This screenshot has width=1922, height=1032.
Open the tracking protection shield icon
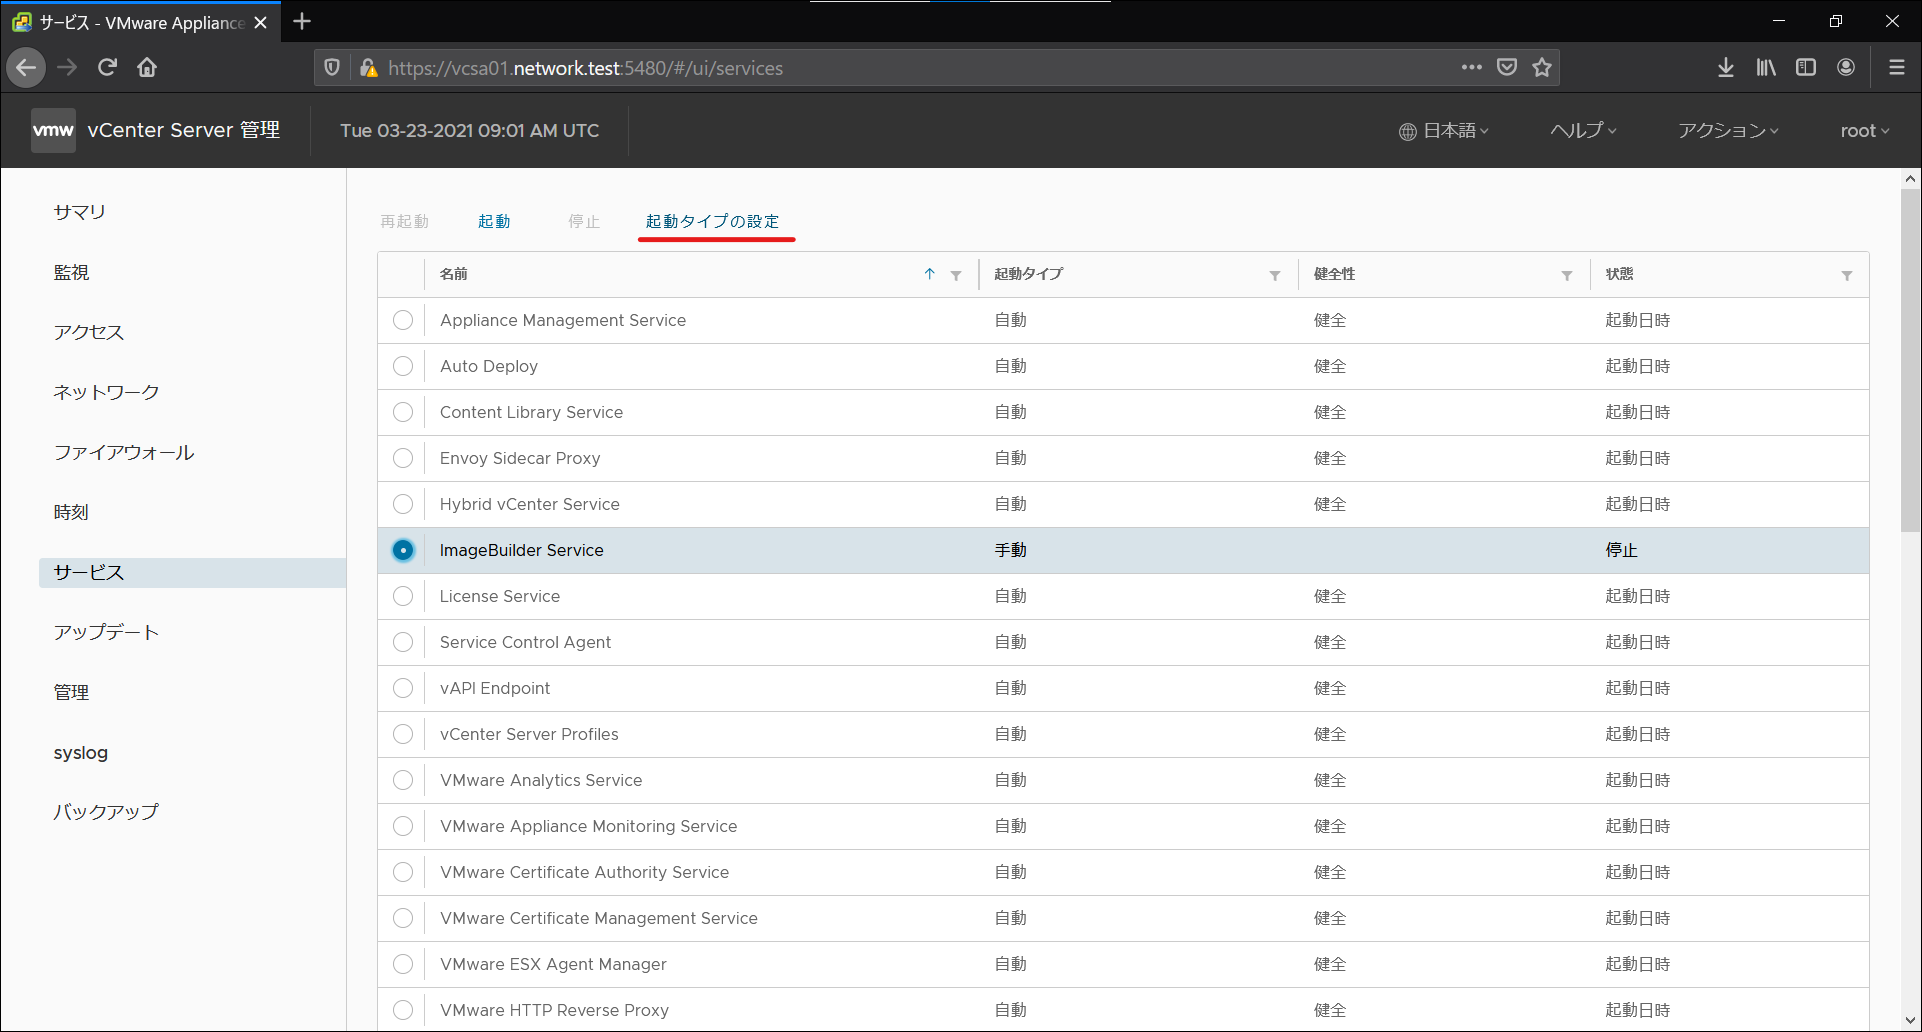(x=332, y=68)
